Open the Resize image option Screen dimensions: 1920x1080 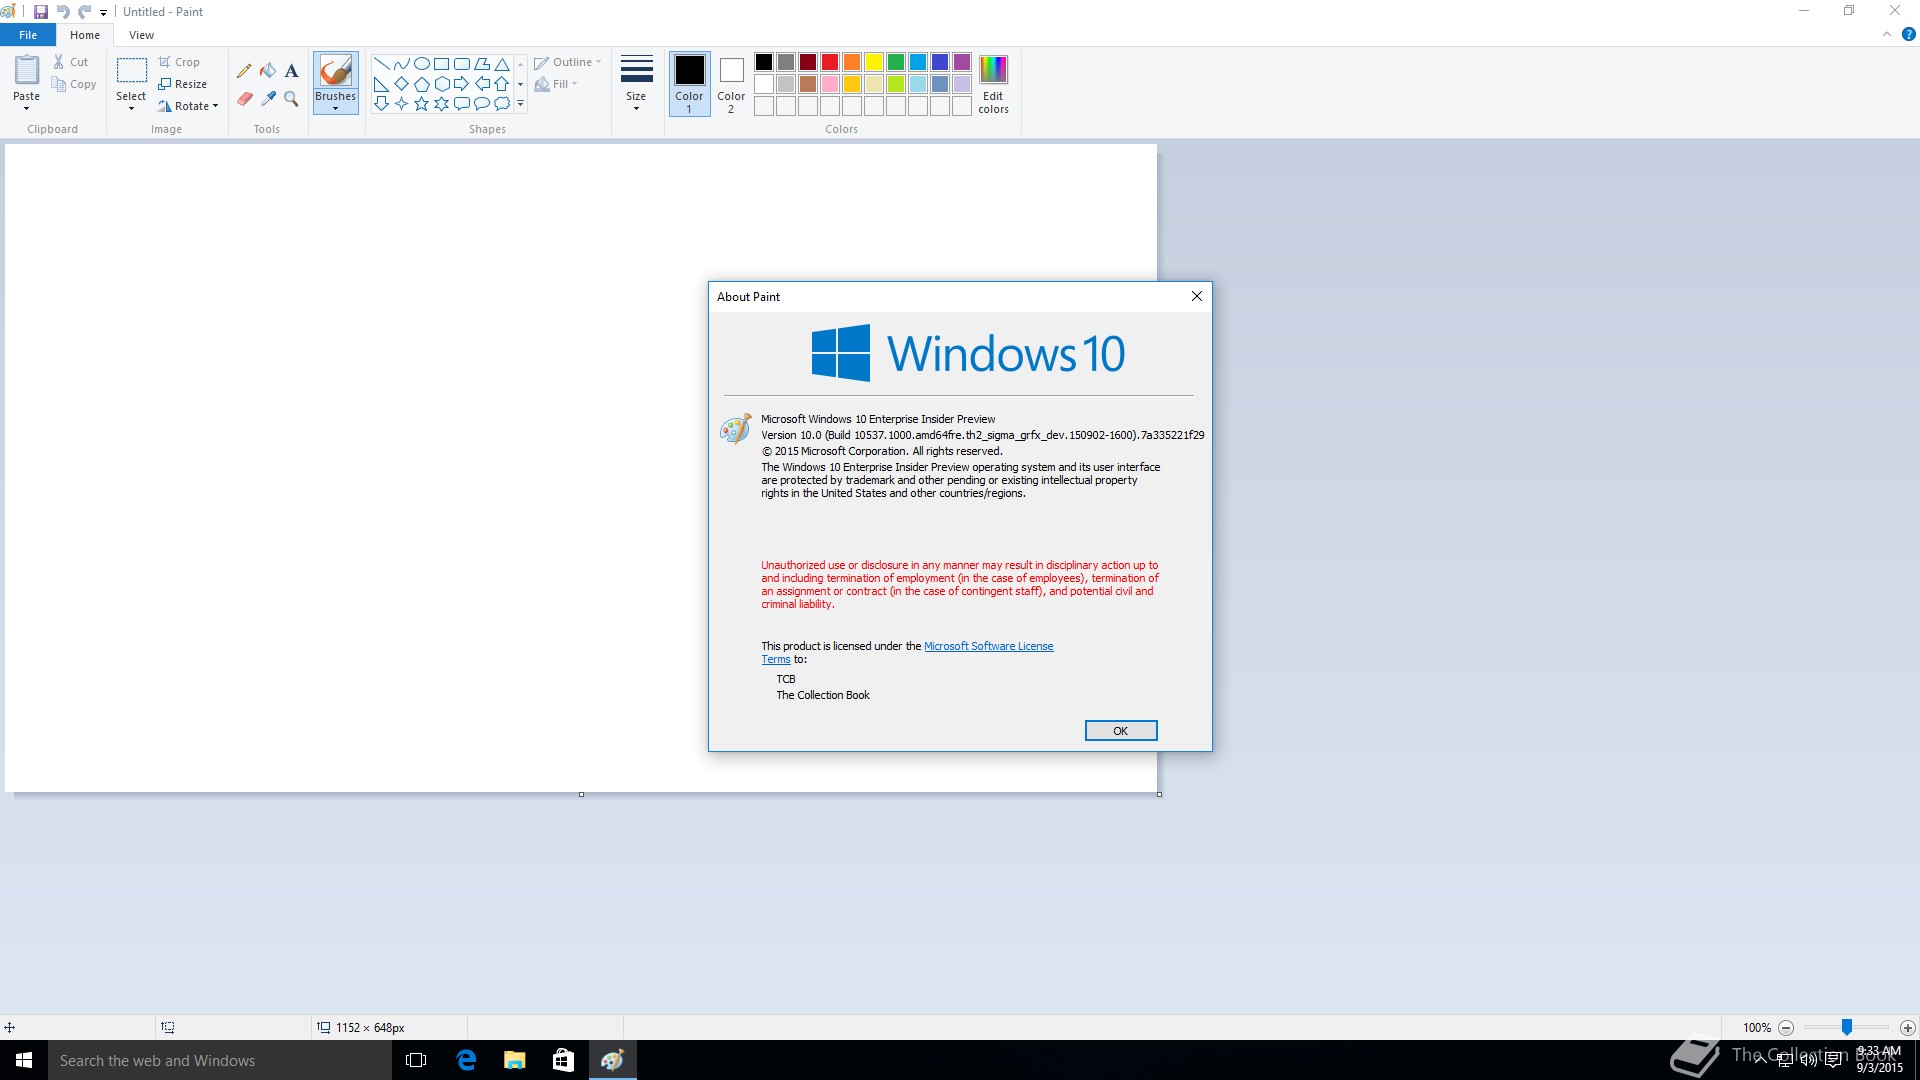tap(183, 84)
